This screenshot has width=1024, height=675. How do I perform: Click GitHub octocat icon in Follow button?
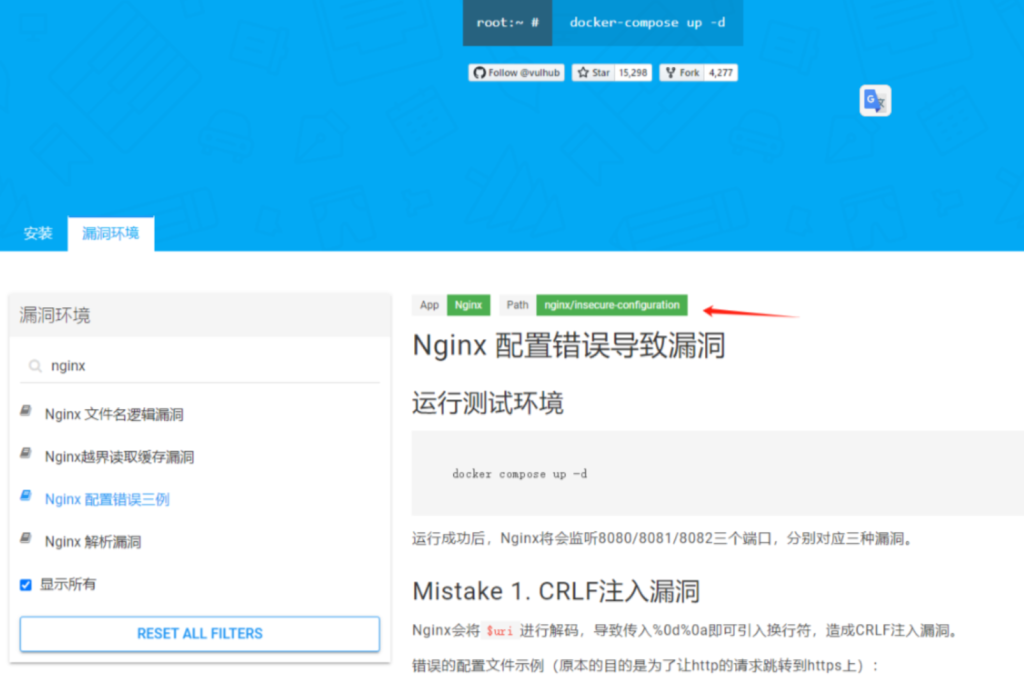point(479,72)
